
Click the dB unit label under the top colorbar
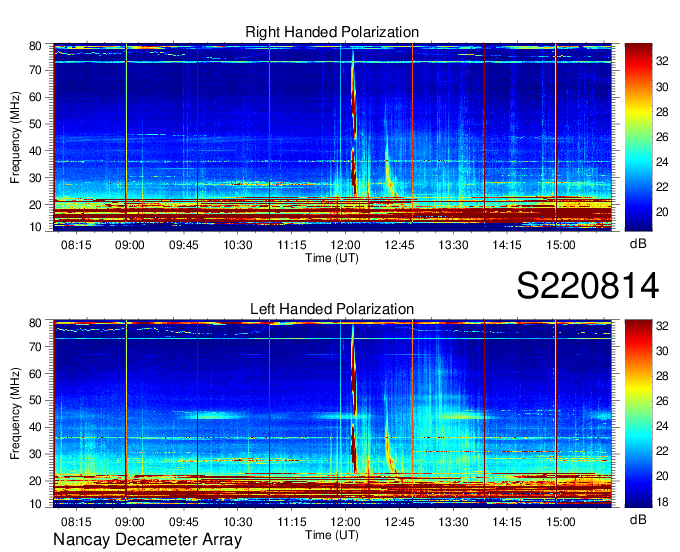point(638,244)
